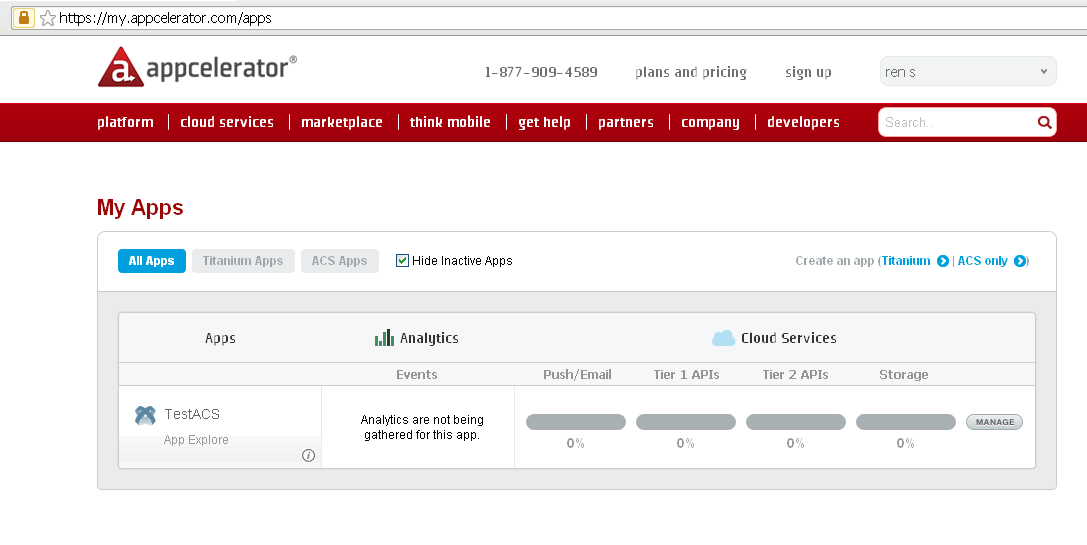The width and height of the screenshot is (1087, 545).
Task: Click the Events column header
Action: point(417,374)
